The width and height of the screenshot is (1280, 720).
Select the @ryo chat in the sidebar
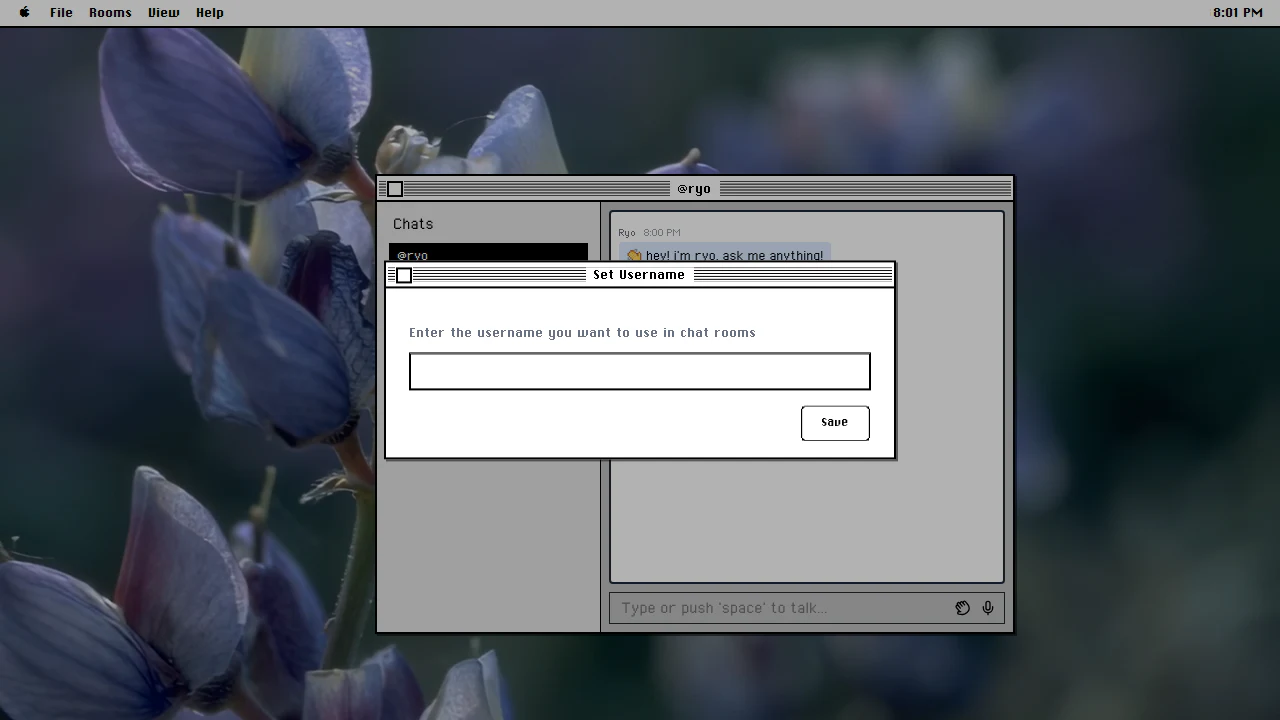pos(488,253)
